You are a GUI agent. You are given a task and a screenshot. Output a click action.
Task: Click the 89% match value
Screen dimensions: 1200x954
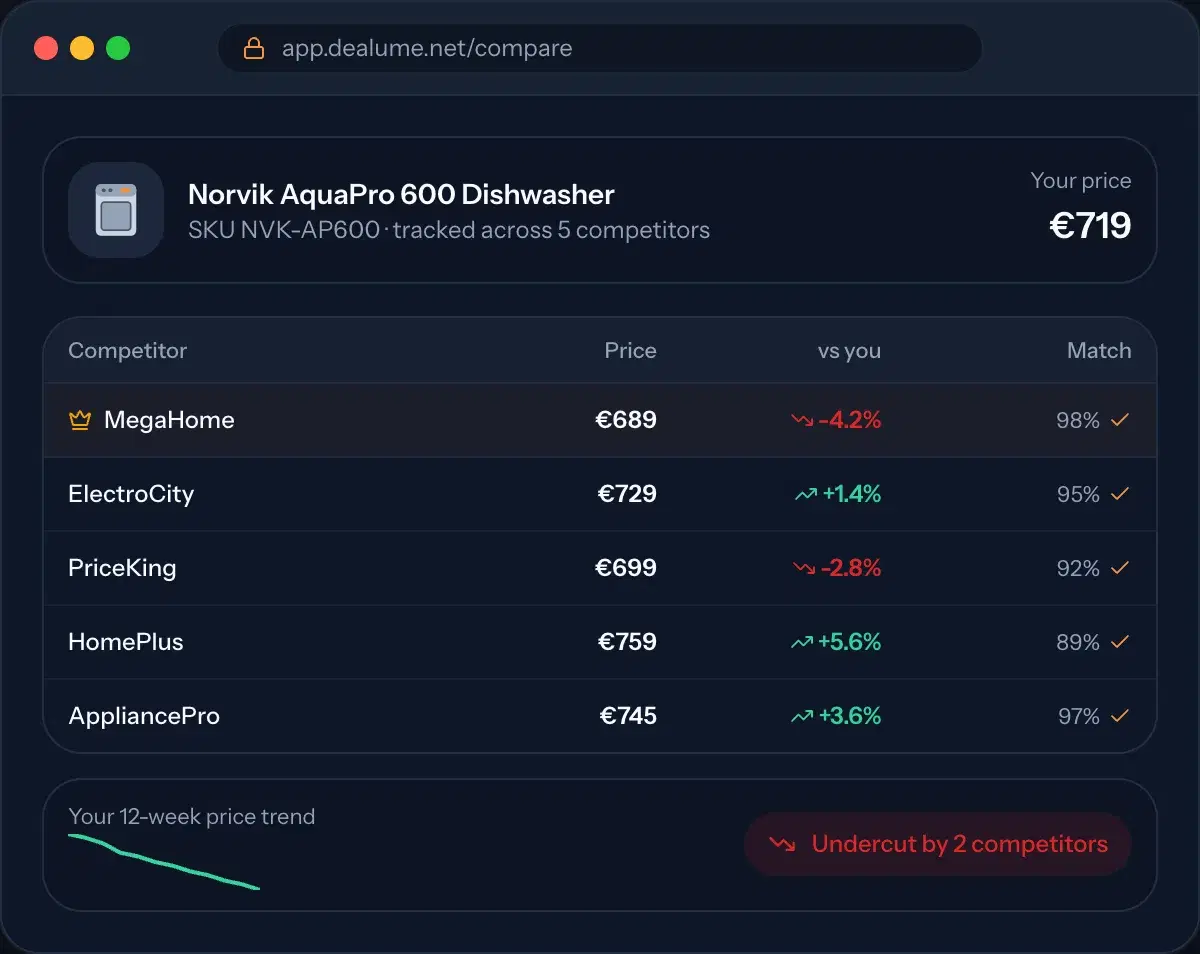(1078, 643)
